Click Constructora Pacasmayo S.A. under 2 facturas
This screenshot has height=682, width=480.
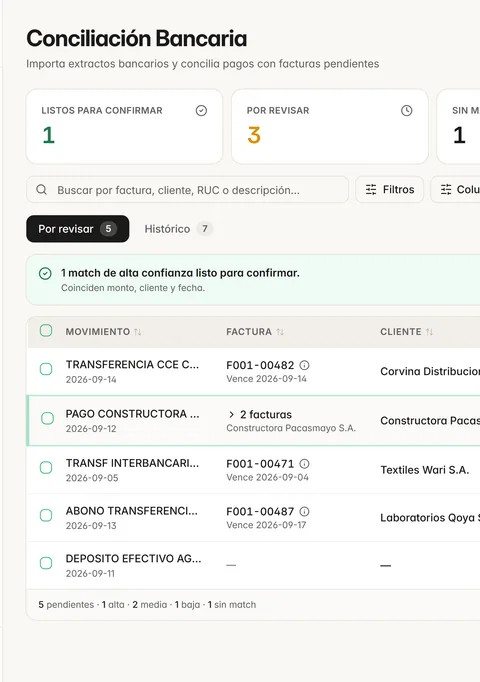[291, 428]
